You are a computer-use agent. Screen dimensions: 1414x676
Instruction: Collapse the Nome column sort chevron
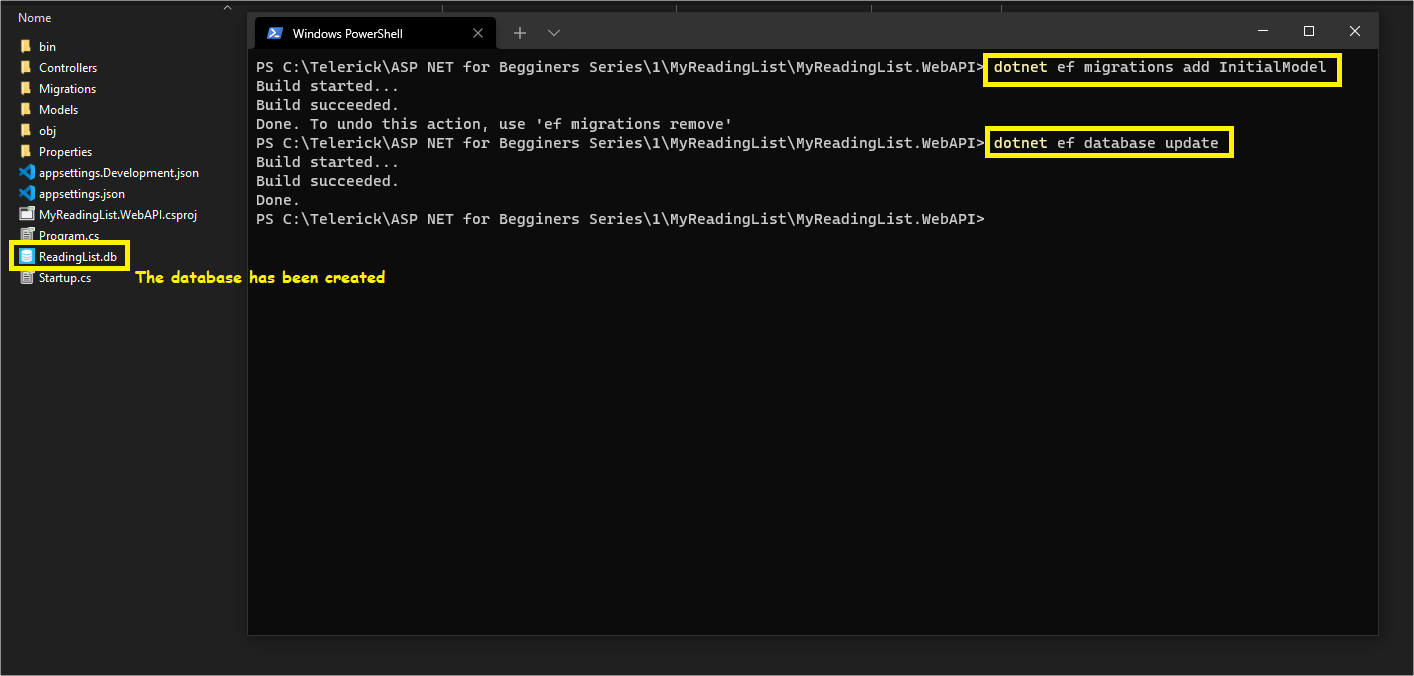227,7
